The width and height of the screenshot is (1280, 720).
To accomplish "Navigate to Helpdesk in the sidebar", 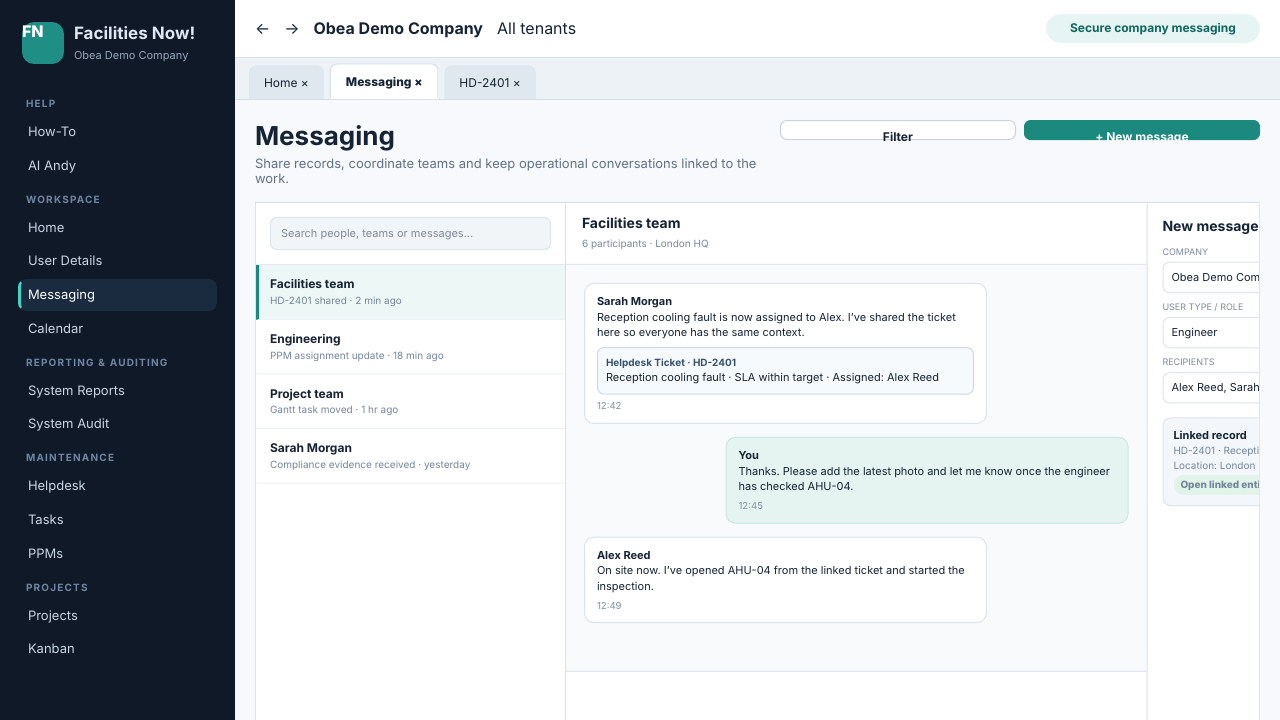I will [x=117, y=485].
